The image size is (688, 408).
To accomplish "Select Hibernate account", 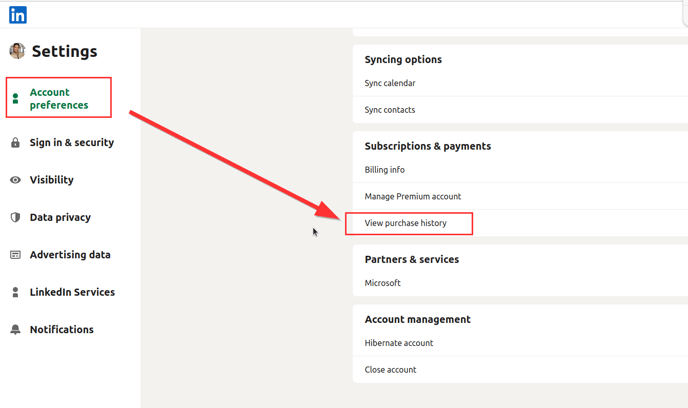I will pyautogui.click(x=399, y=343).
